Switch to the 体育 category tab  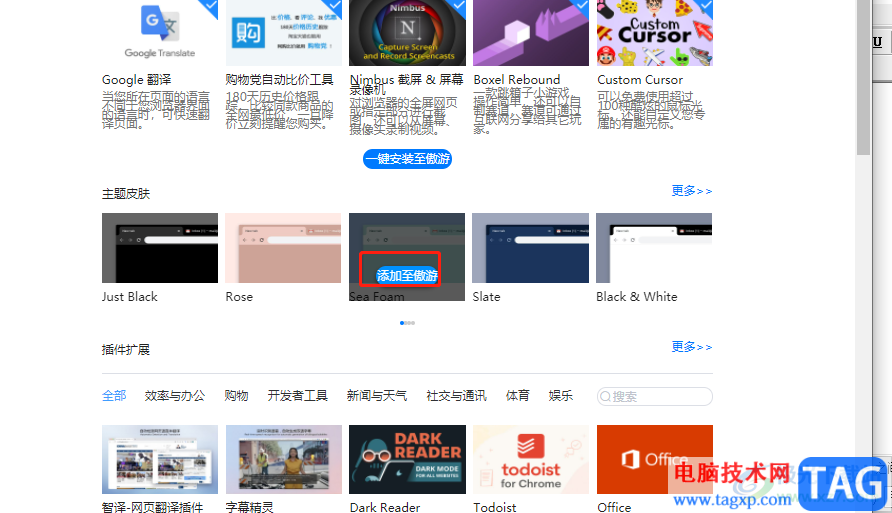518,396
